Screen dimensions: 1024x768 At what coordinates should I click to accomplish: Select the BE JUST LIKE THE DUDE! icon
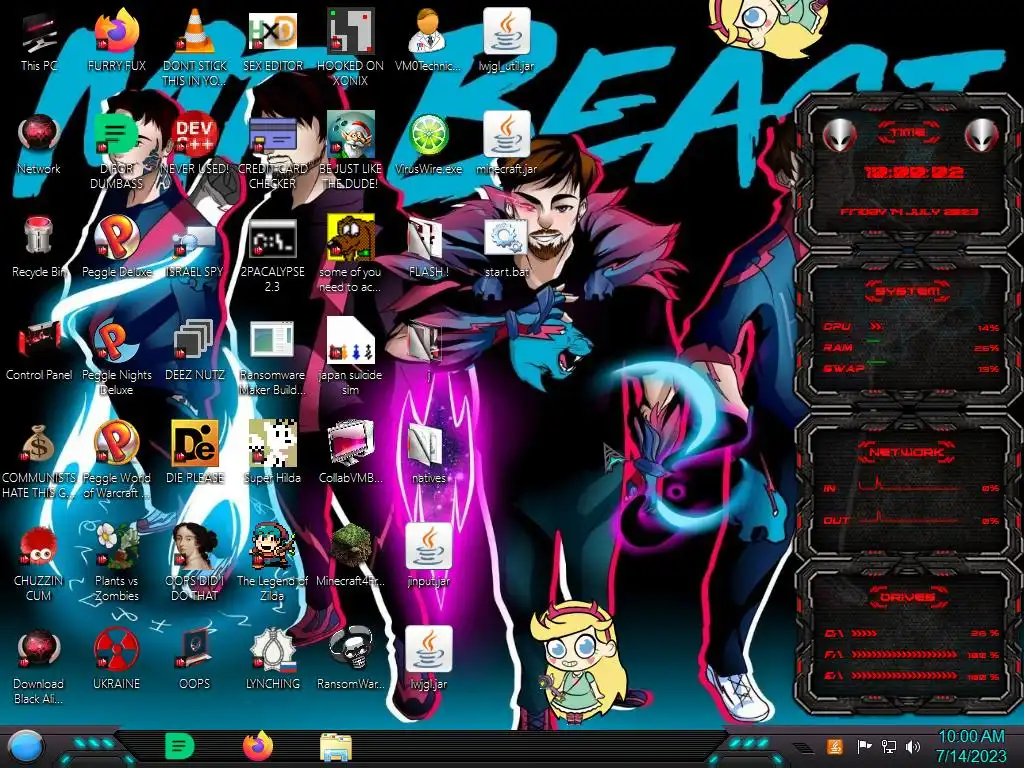(x=351, y=151)
